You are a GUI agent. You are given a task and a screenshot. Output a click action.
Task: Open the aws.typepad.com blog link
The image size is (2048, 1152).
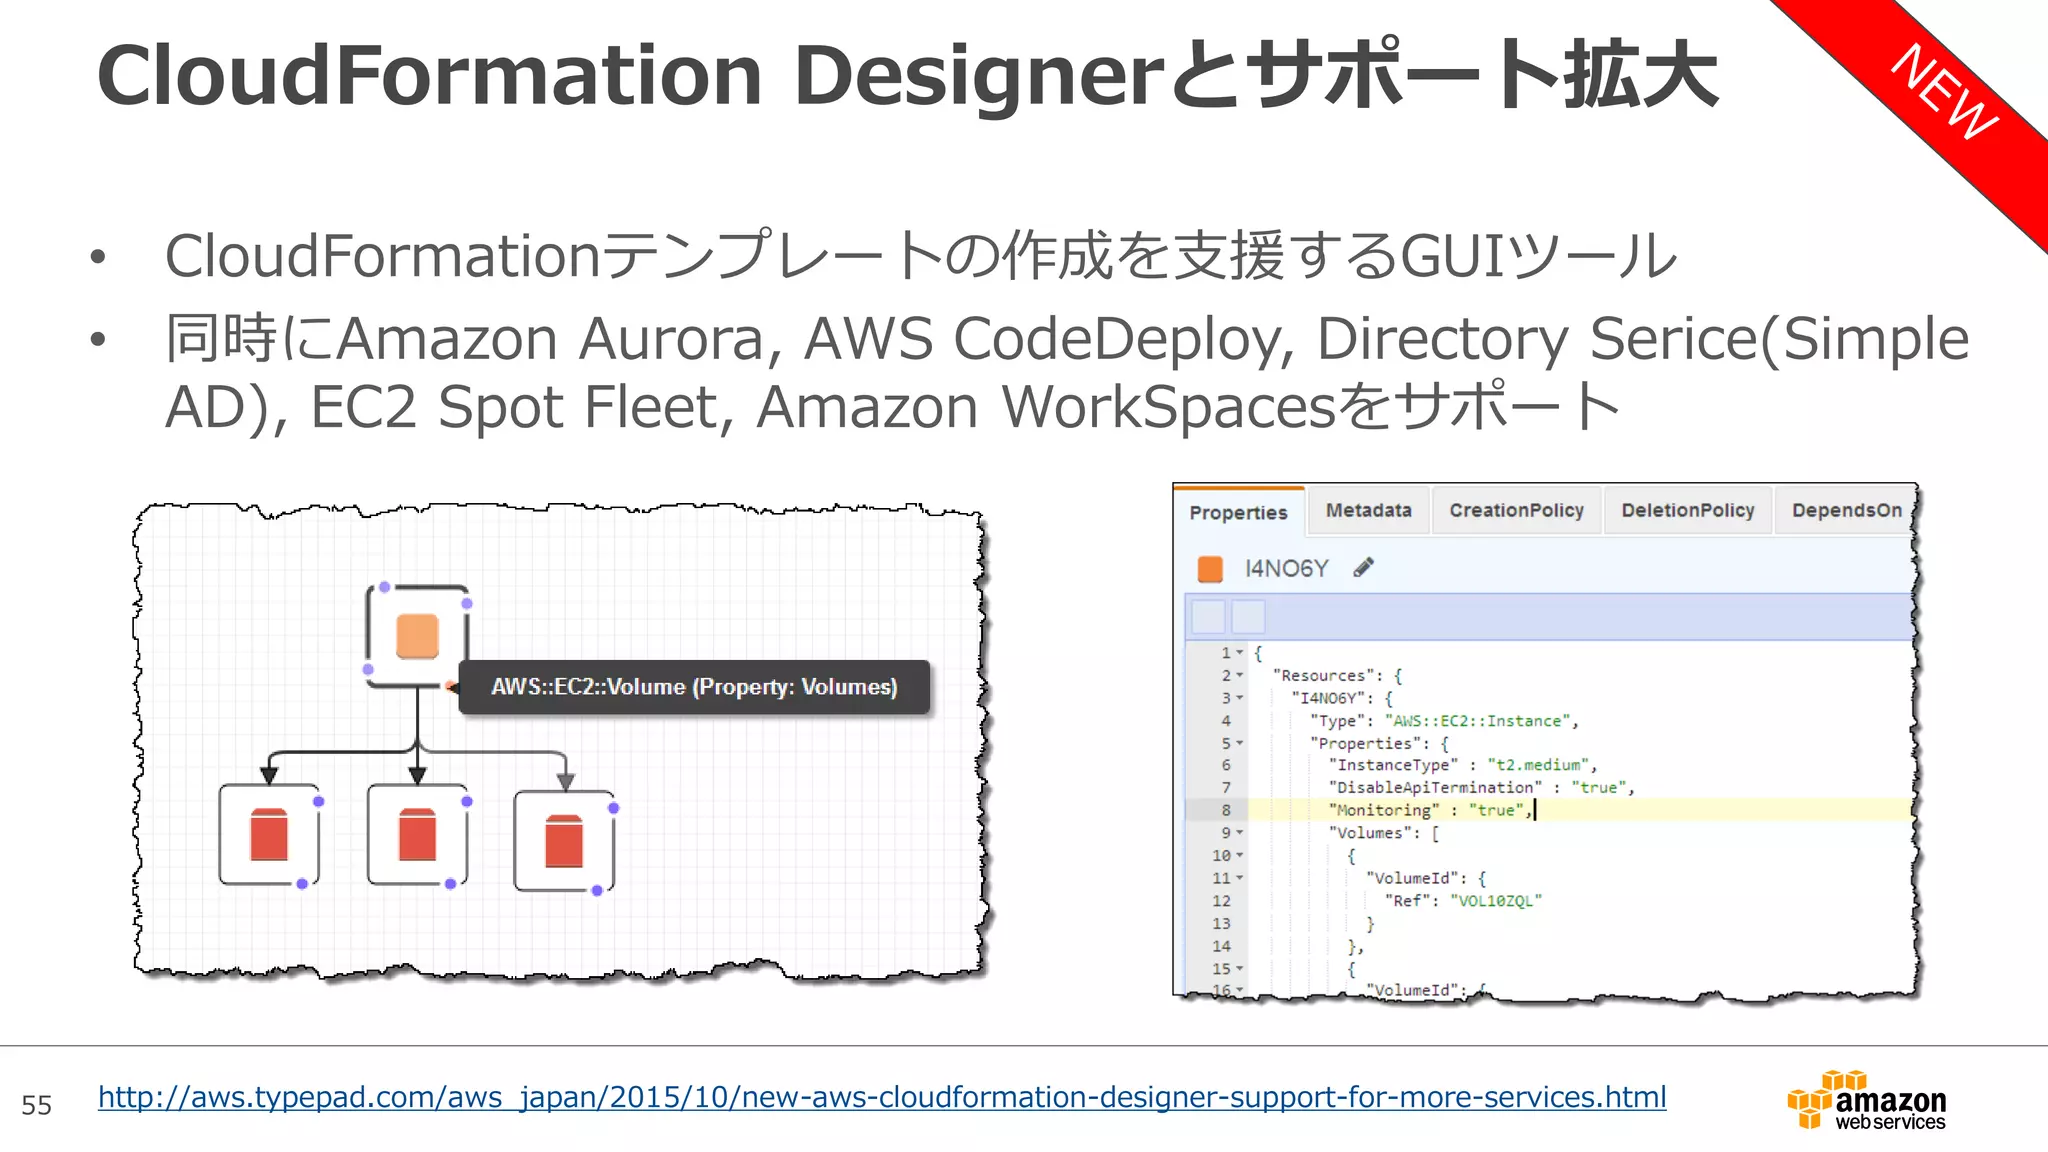[881, 1098]
